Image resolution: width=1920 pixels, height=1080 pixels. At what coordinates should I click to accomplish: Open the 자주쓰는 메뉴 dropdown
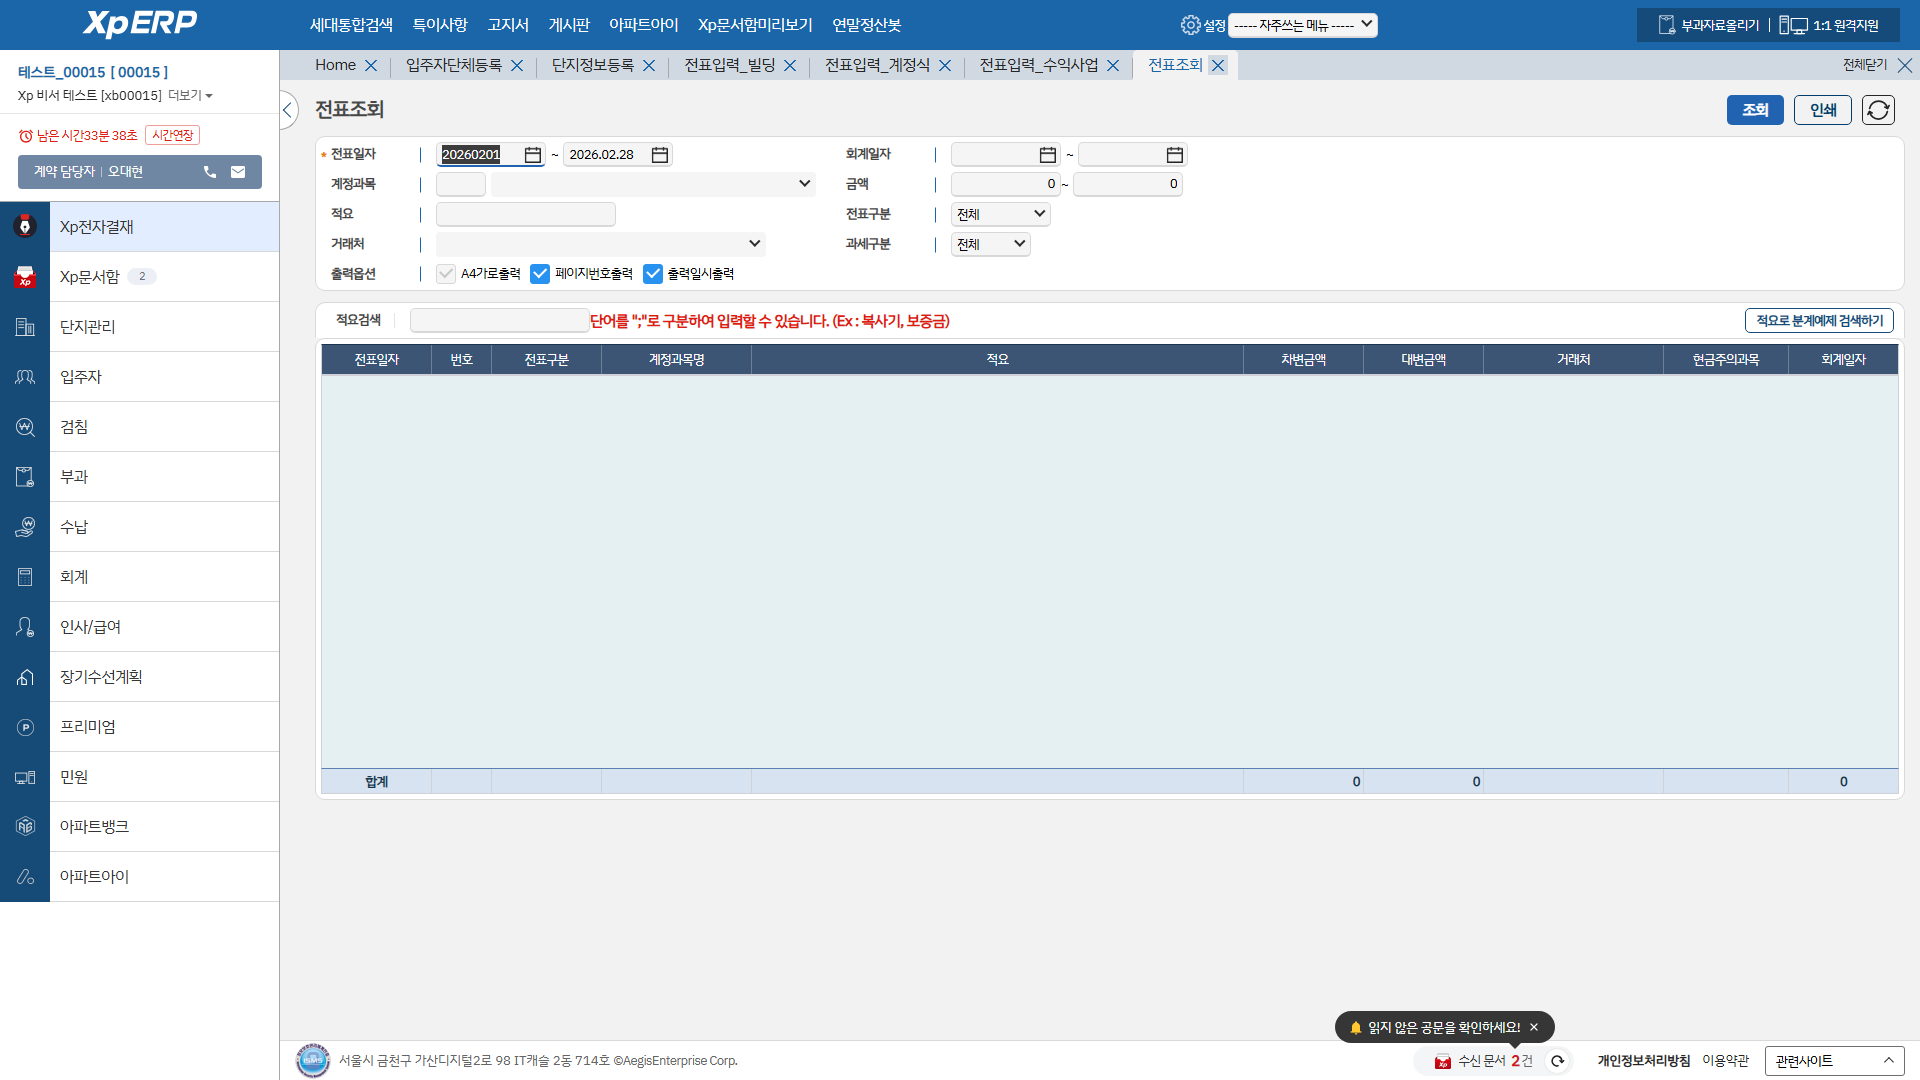pos(1302,25)
